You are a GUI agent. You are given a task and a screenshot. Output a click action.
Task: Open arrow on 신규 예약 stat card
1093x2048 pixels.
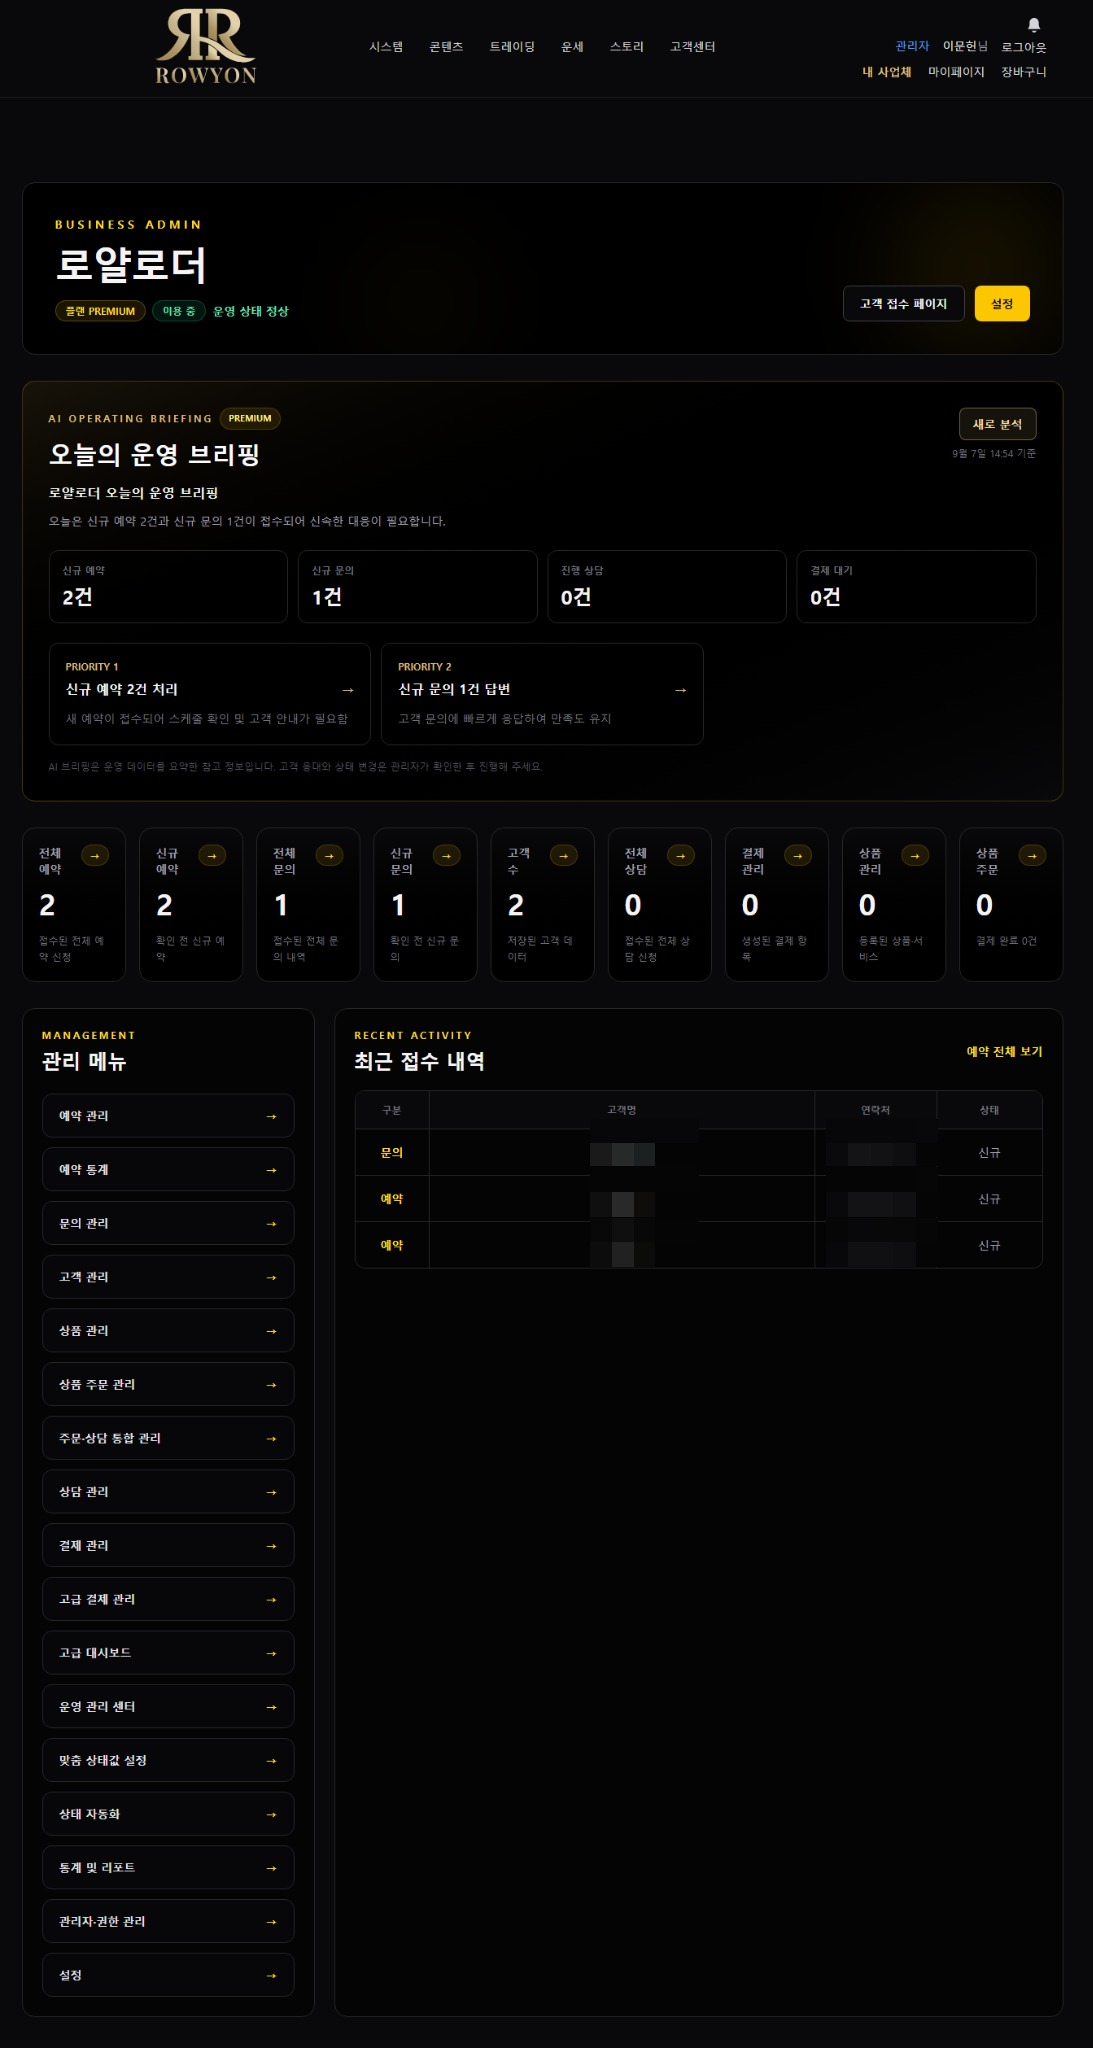point(212,856)
